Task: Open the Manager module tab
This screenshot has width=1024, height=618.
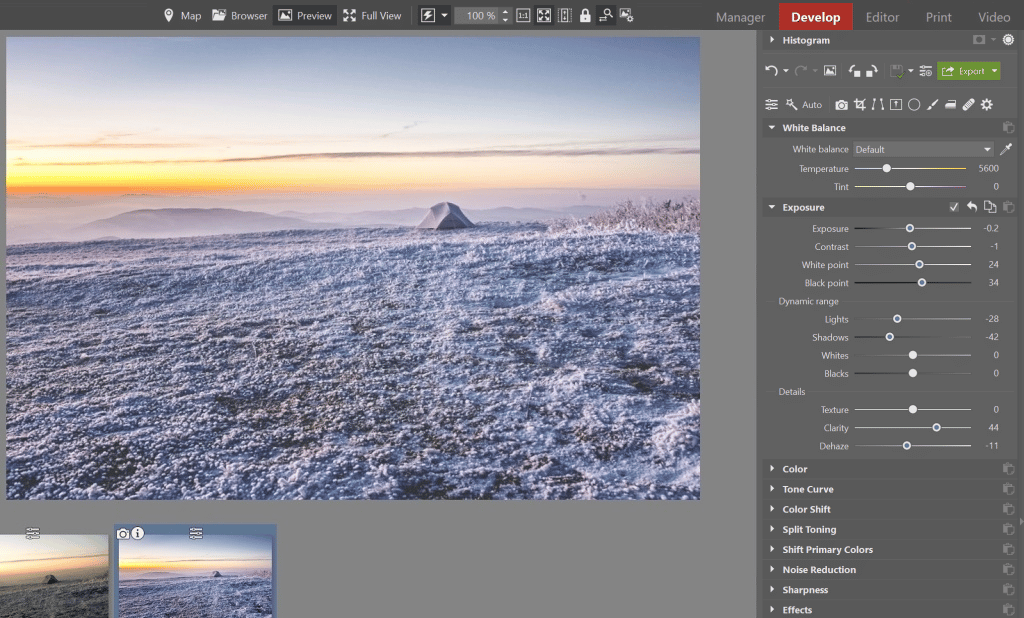Action: pyautogui.click(x=741, y=17)
